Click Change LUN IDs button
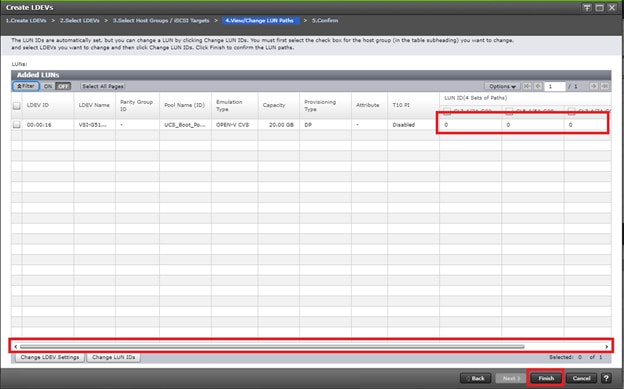624x389 pixels. 113,357
